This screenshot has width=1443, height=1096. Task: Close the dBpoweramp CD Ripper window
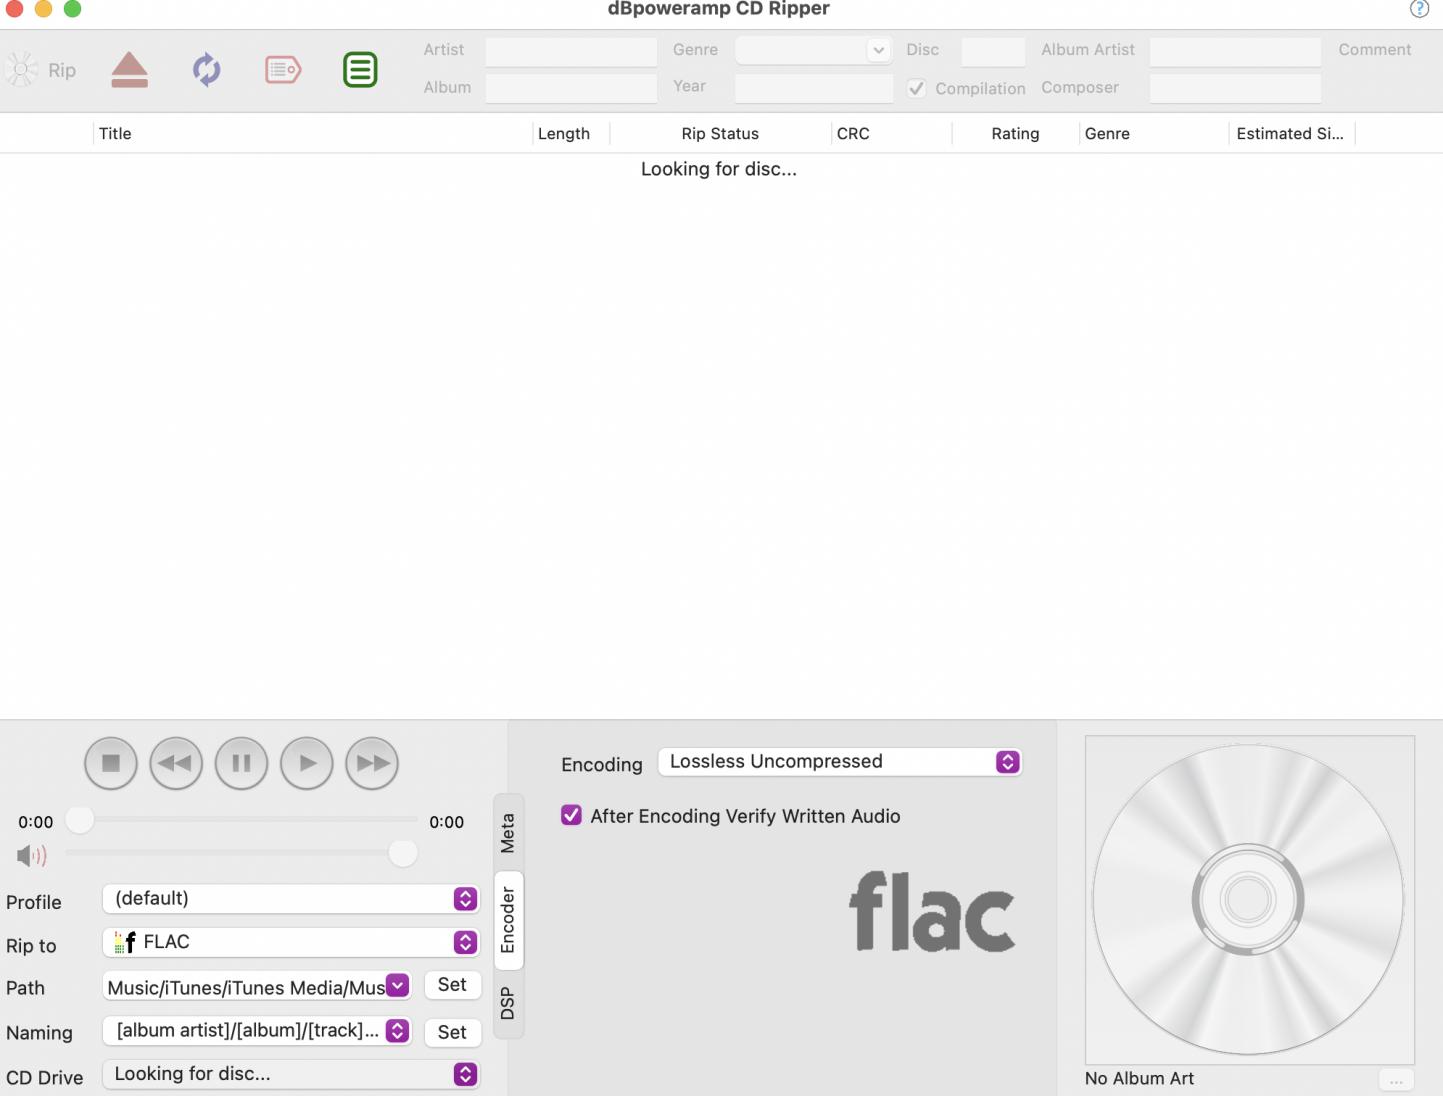pyautogui.click(x=14, y=9)
